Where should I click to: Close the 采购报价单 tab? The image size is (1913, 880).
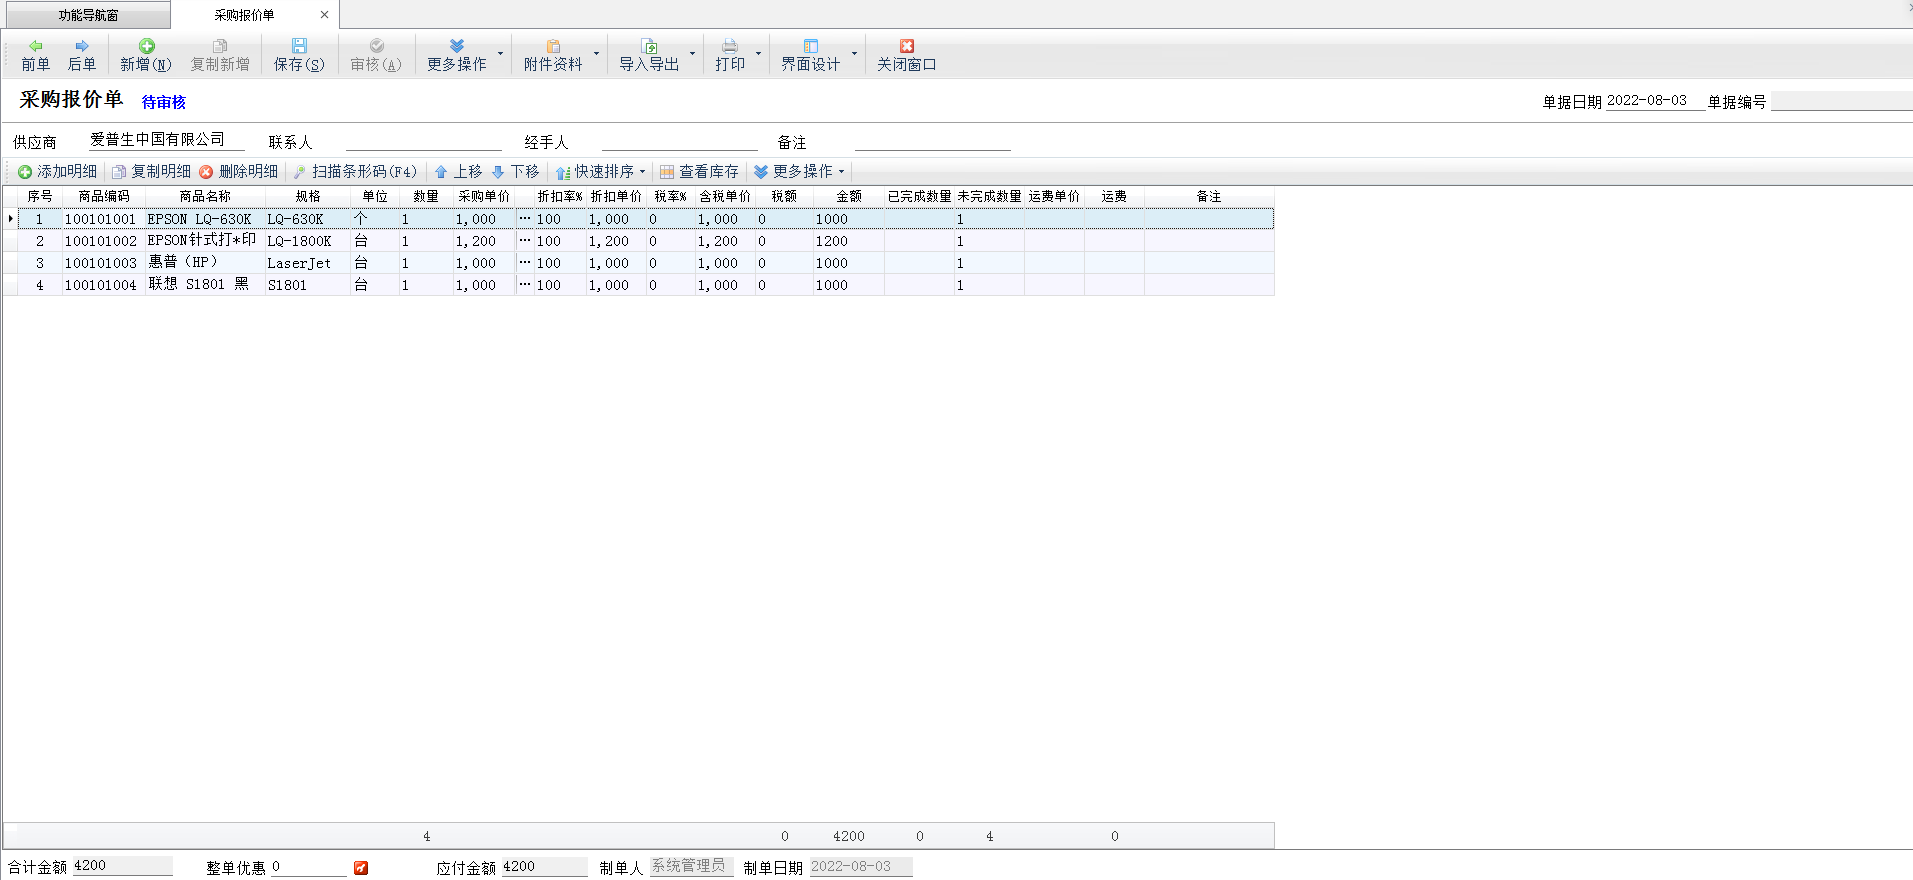(x=324, y=15)
